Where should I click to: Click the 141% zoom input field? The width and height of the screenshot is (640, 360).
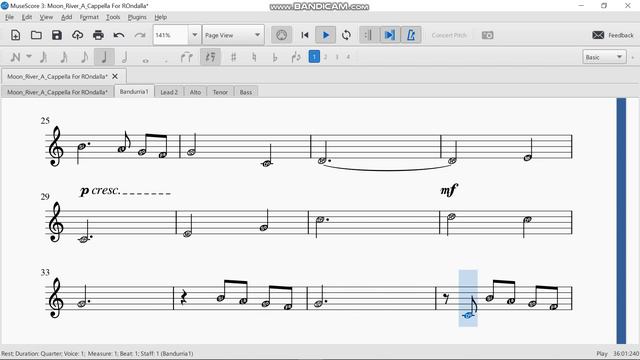171,35
